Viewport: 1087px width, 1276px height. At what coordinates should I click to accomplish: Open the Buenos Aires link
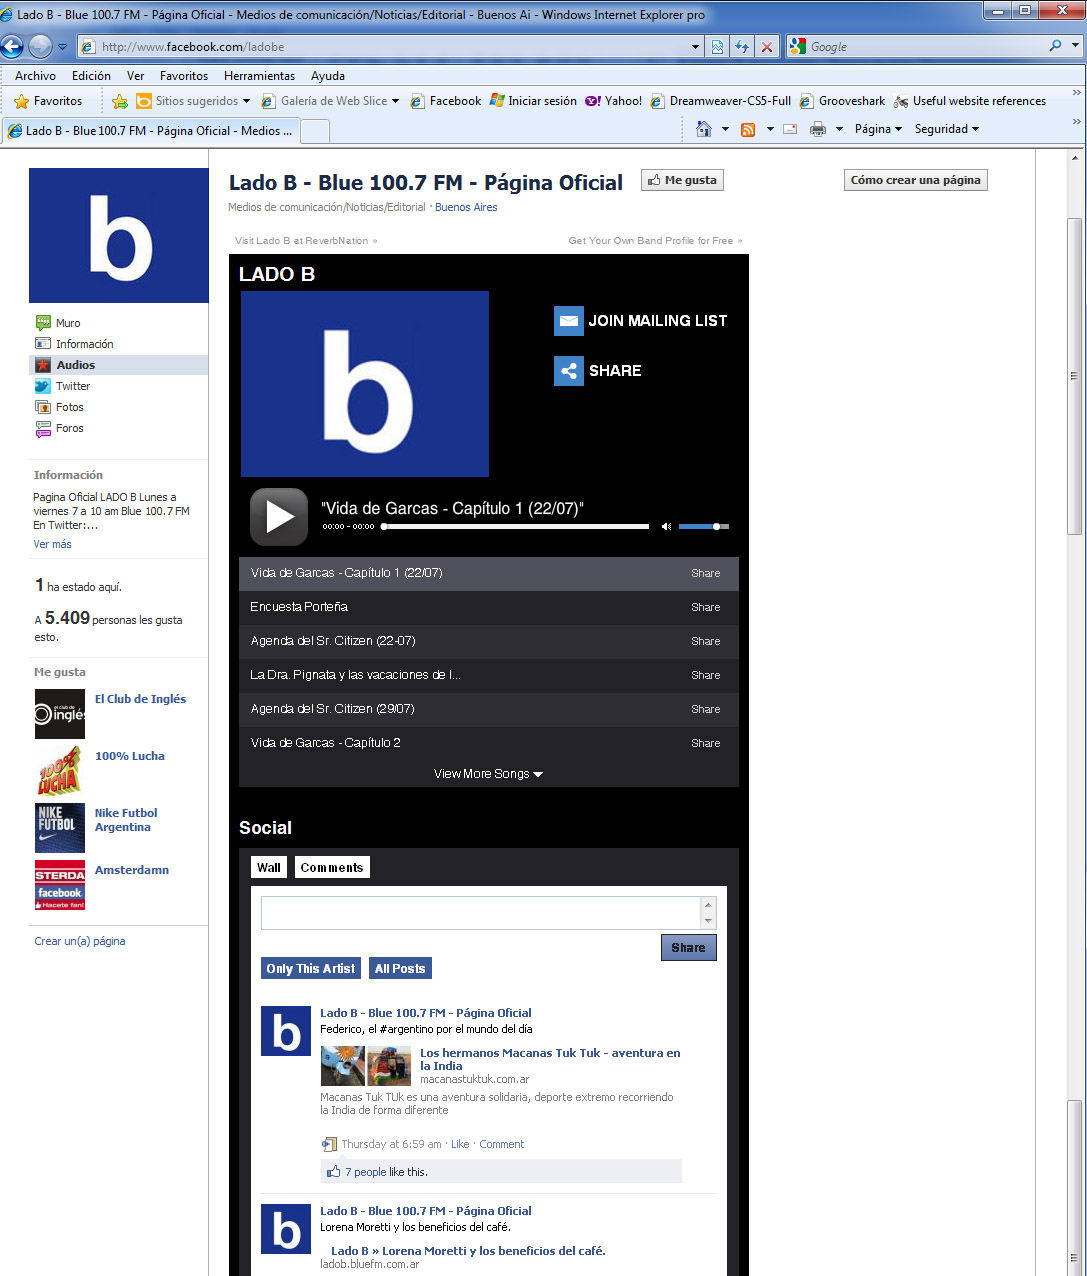point(466,207)
